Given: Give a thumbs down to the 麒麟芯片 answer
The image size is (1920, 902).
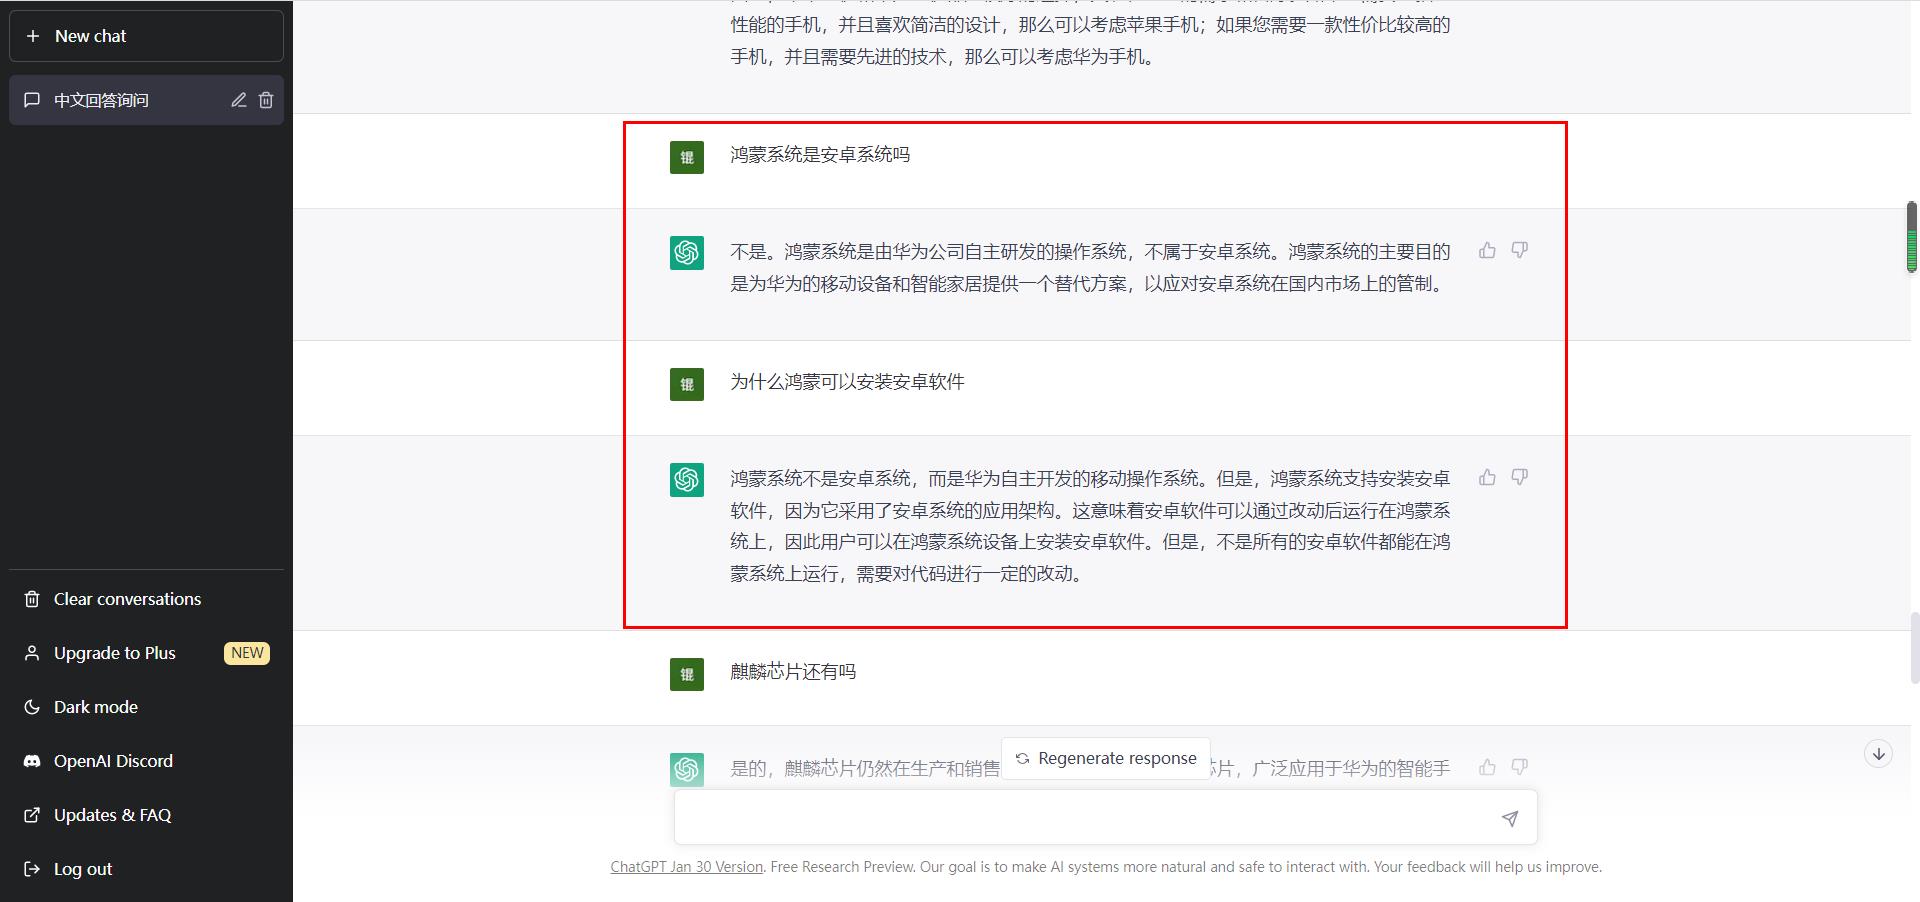Looking at the screenshot, I should 1519,768.
